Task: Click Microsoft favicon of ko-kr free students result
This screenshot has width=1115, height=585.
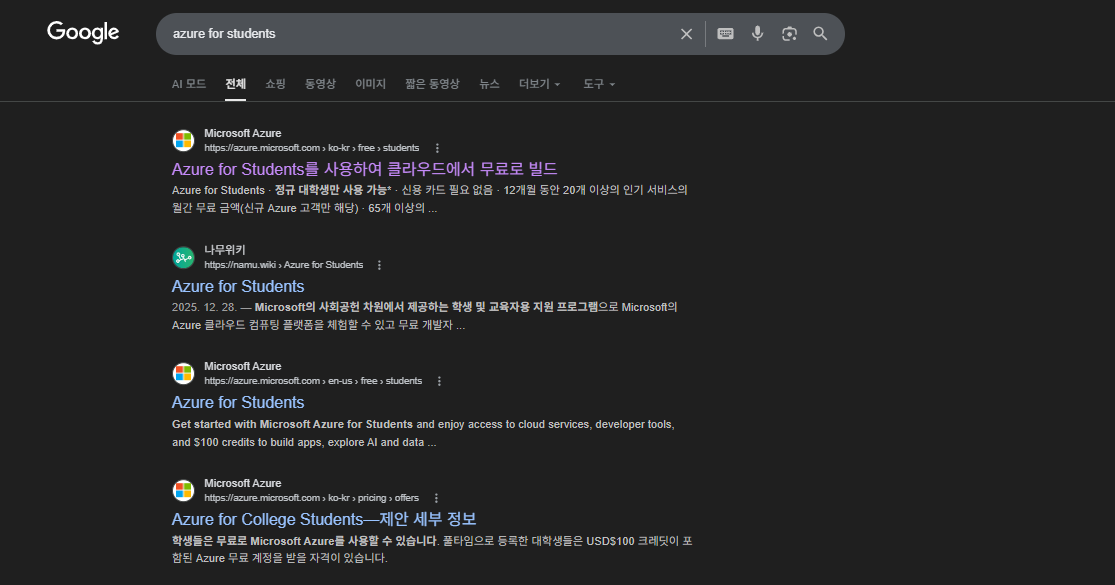Action: [183, 141]
